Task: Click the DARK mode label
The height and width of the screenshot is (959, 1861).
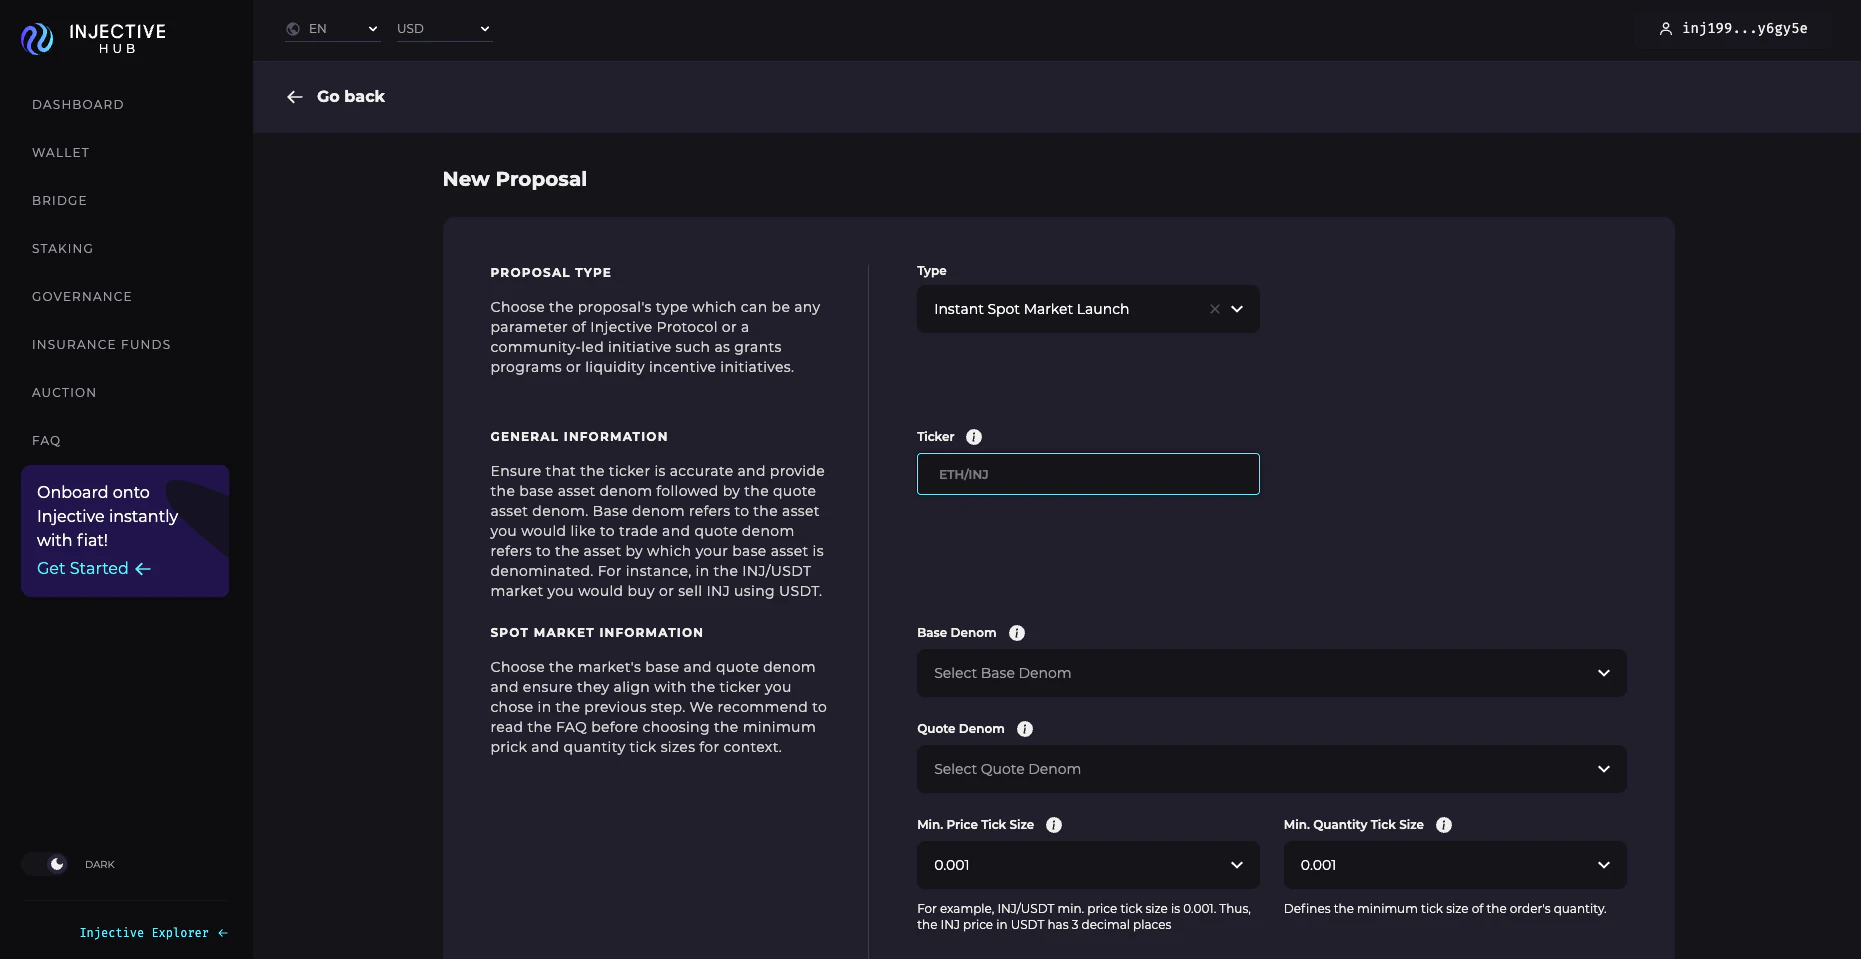Action: pos(100,865)
